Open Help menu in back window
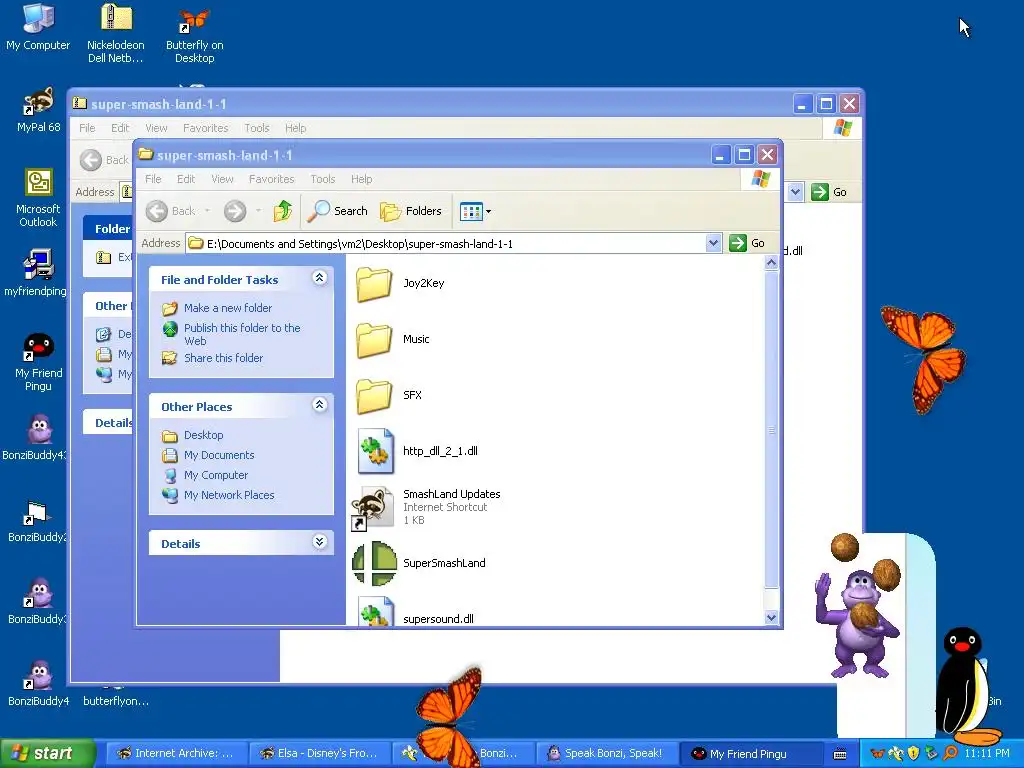Image resolution: width=1024 pixels, height=768 pixels. (x=295, y=128)
